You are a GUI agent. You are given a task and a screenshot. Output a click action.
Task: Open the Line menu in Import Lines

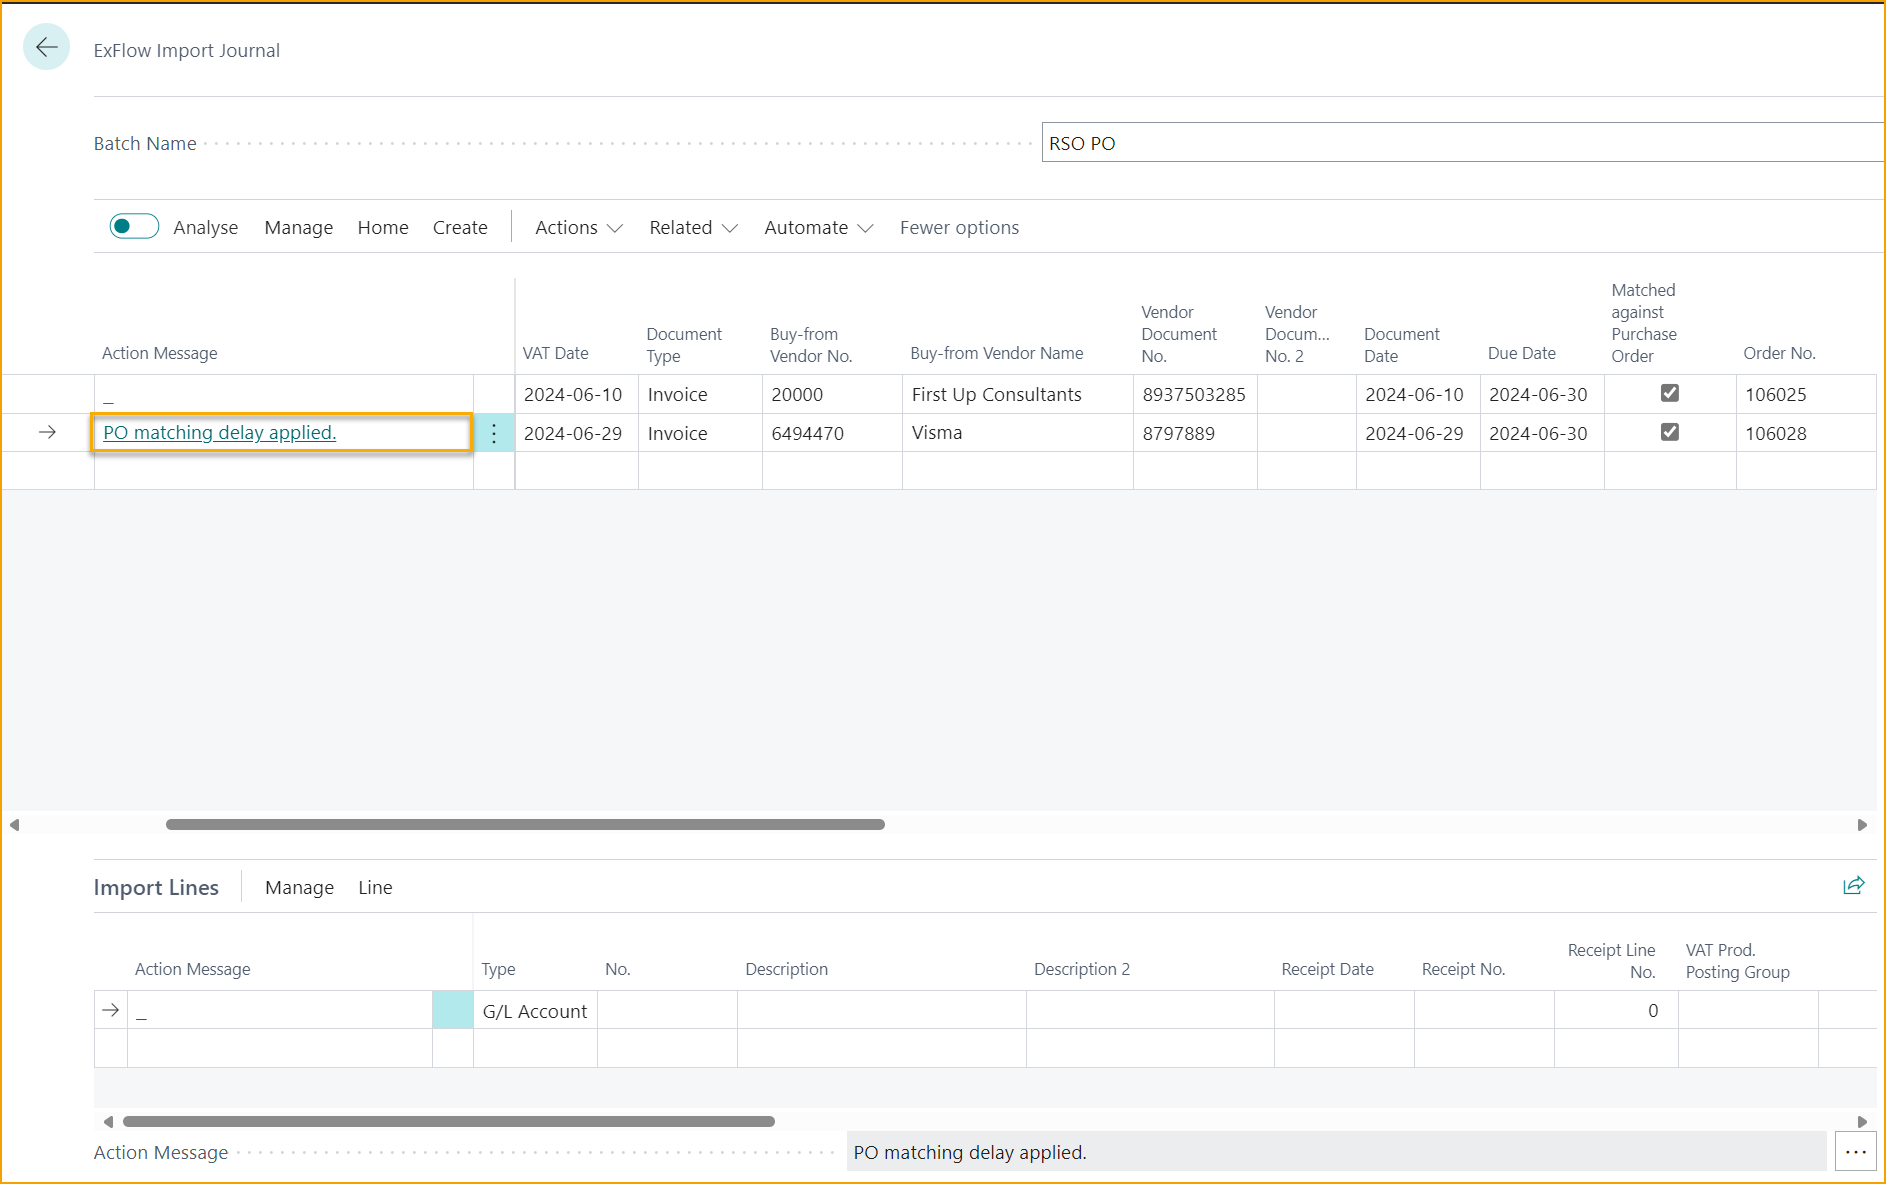point(375,888)
